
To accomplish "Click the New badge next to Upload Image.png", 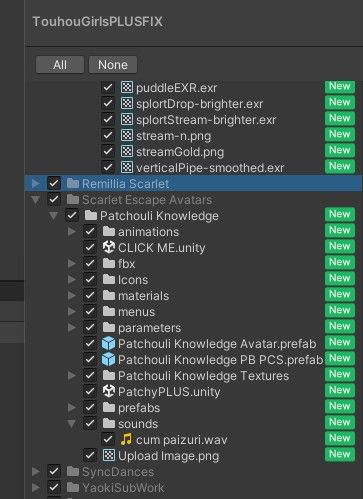I will (x=340, y=454).
